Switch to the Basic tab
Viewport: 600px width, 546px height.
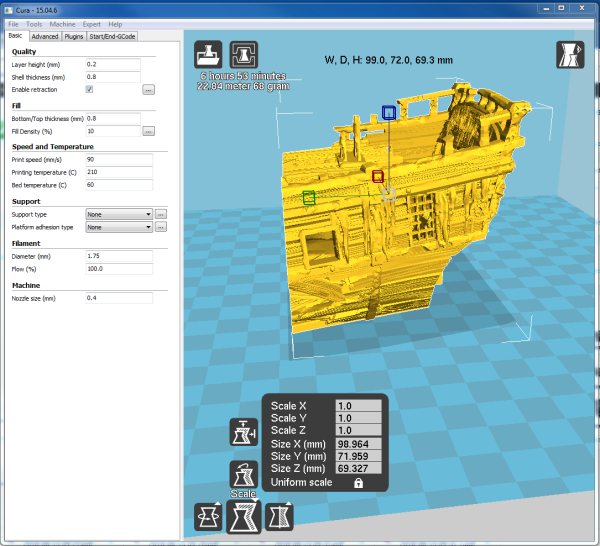pos(15,36)
